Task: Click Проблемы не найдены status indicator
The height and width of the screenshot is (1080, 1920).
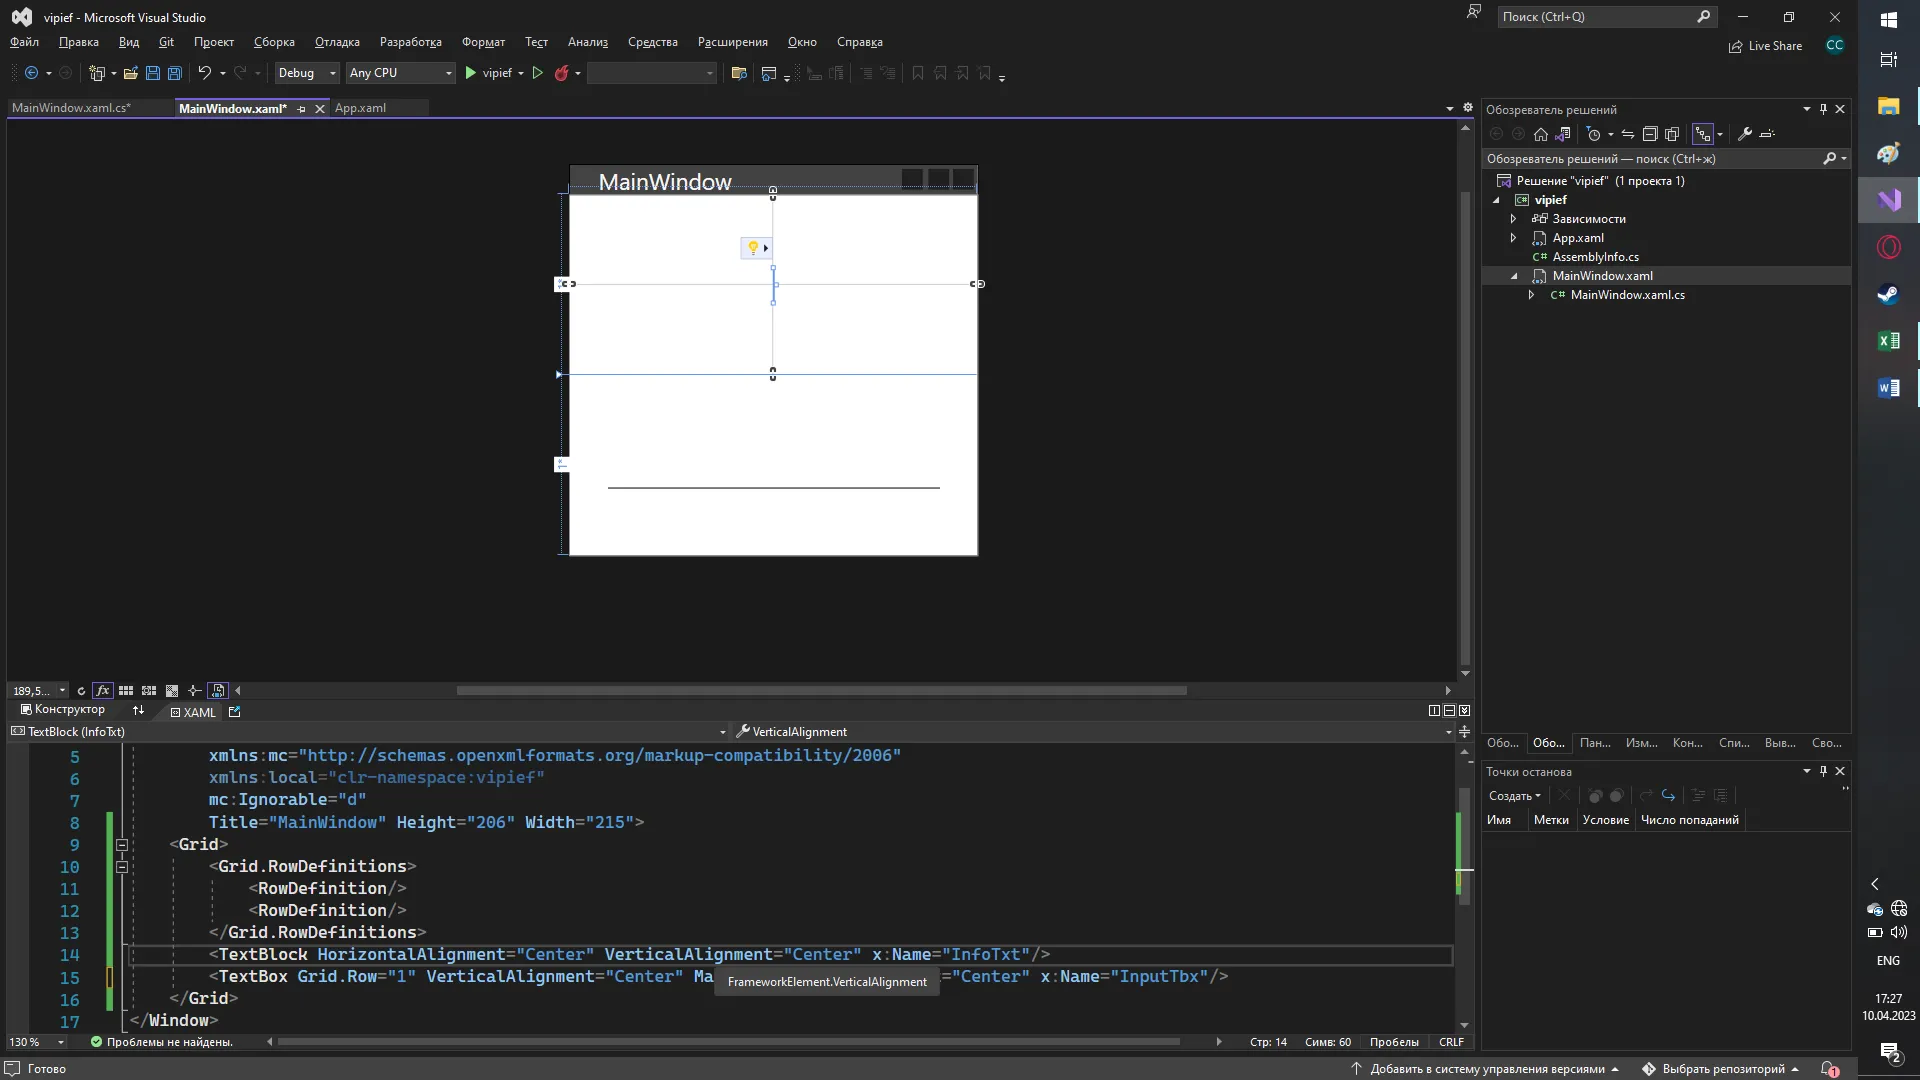Action: click(x=161, y=1042)
